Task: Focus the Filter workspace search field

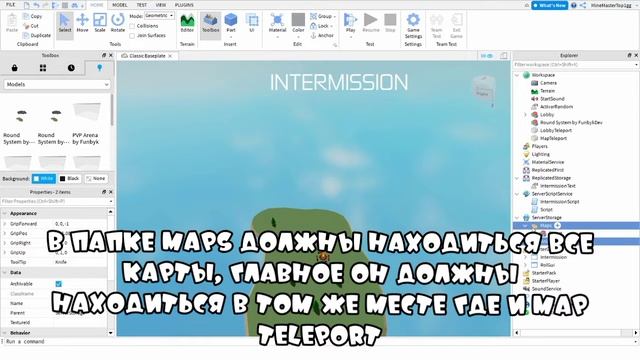Action: tap(575, 64)
